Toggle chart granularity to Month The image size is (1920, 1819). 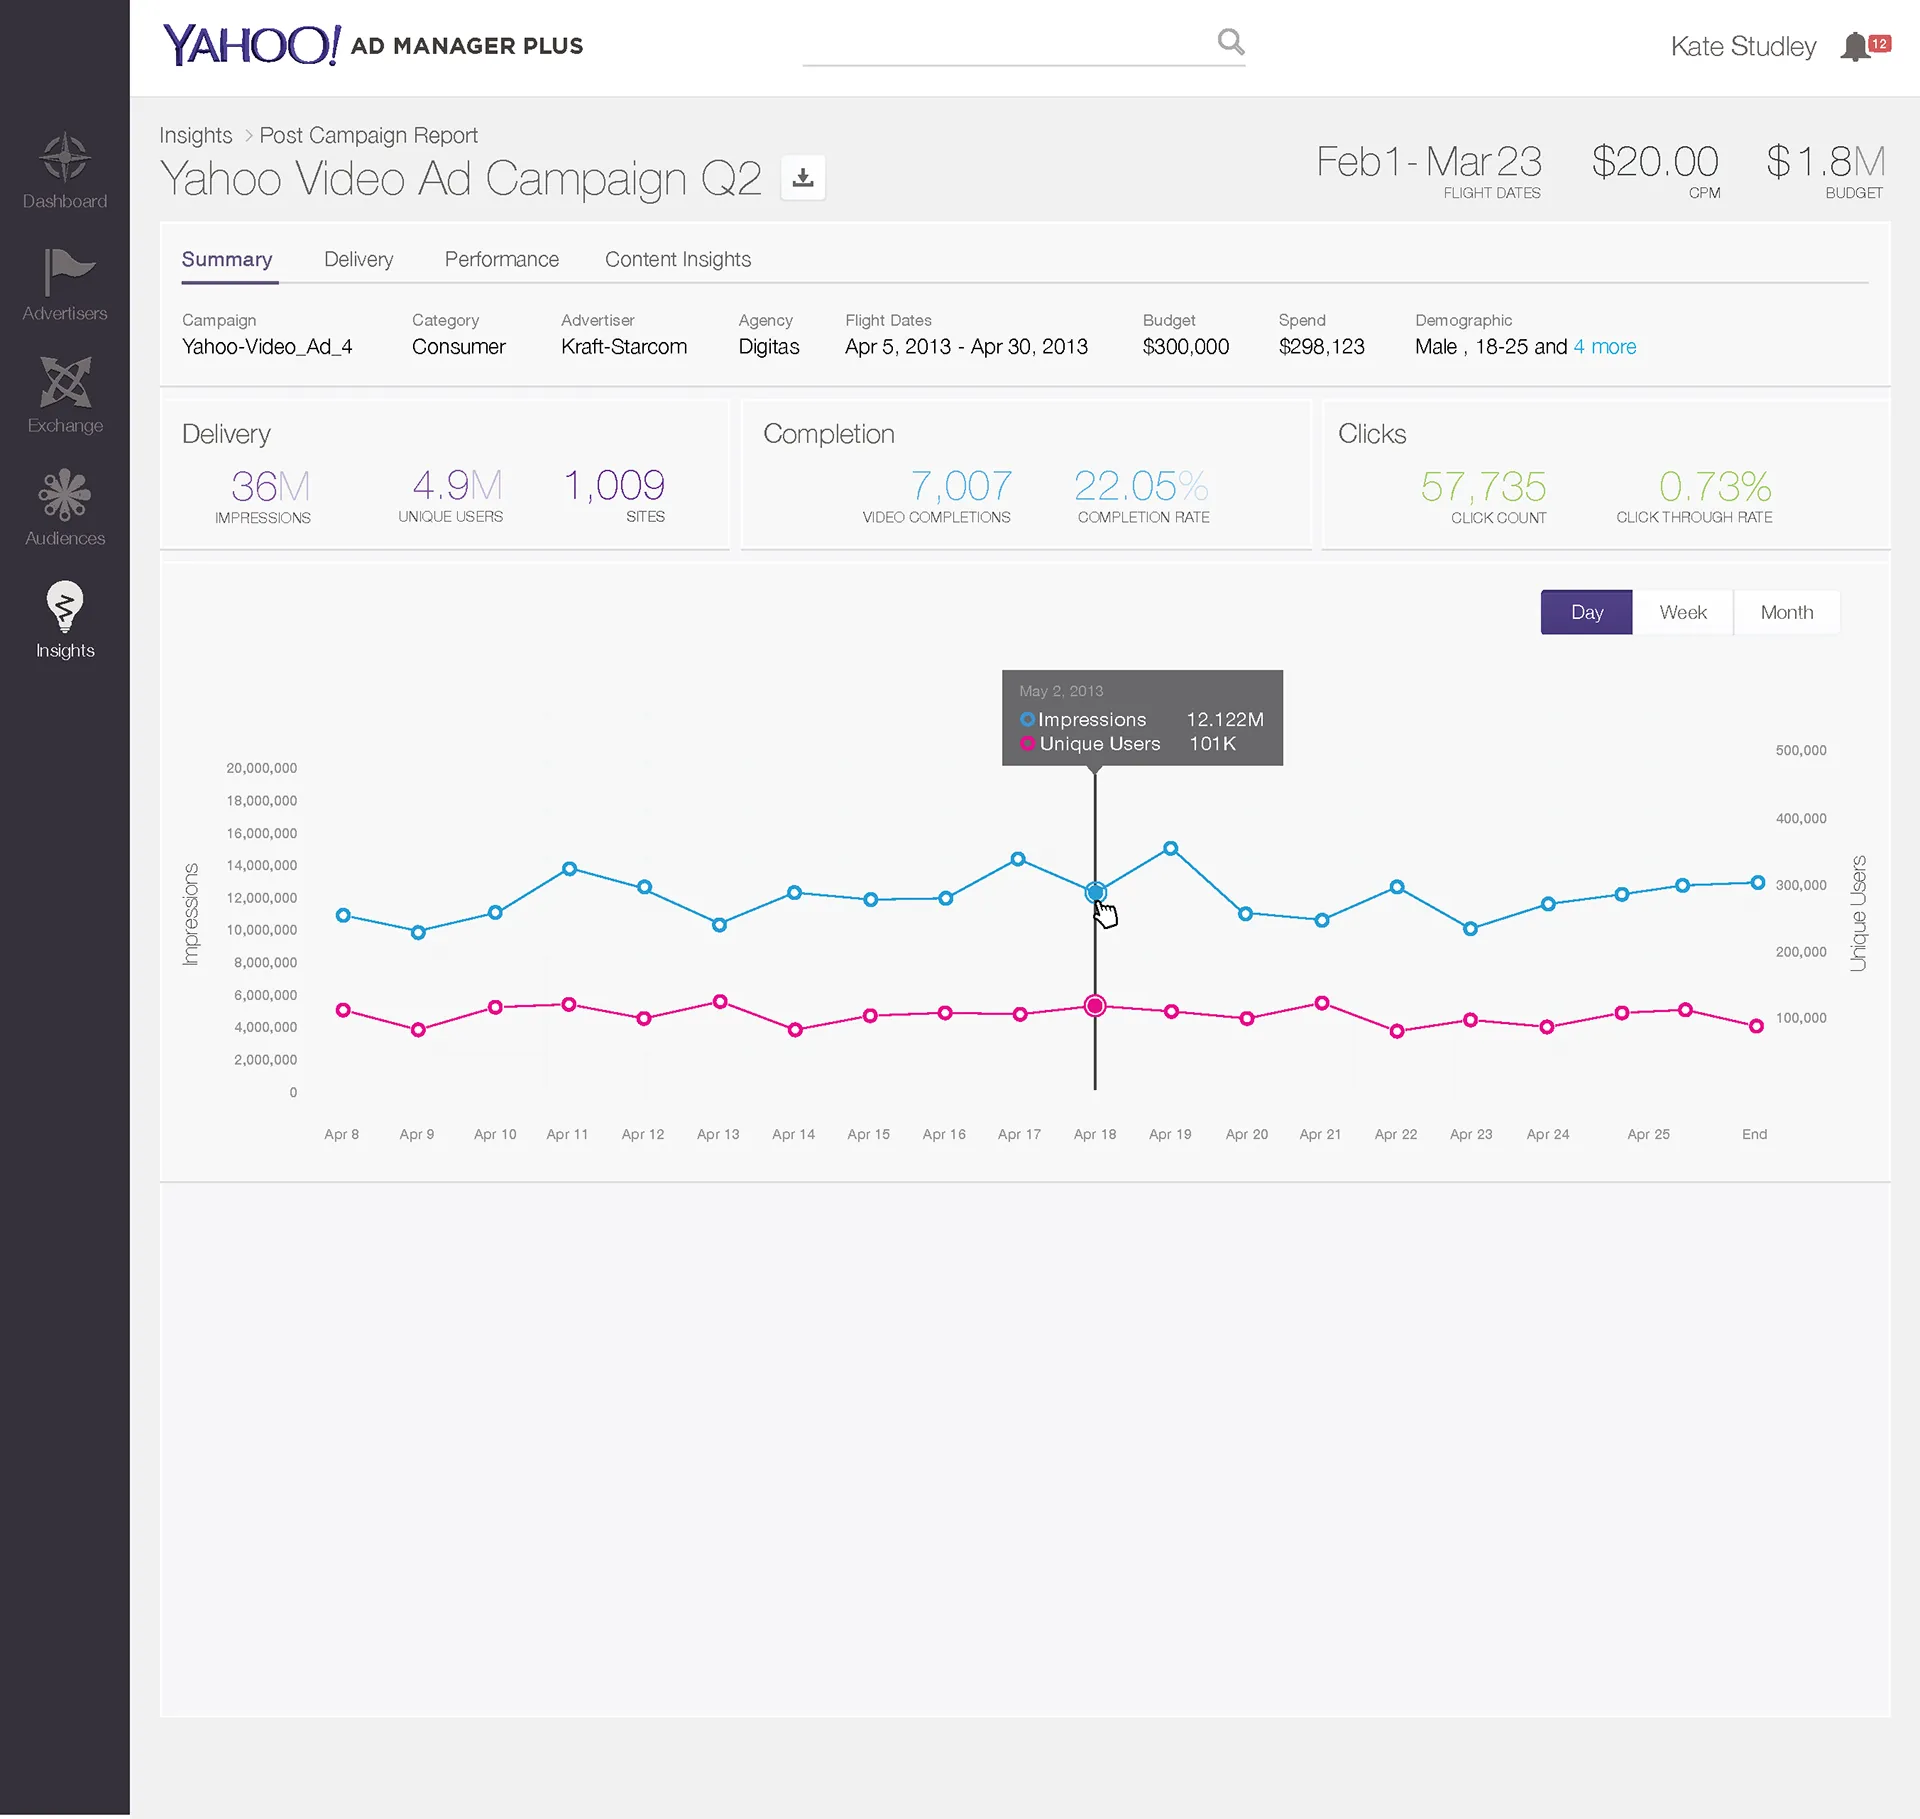point(1786,612)
